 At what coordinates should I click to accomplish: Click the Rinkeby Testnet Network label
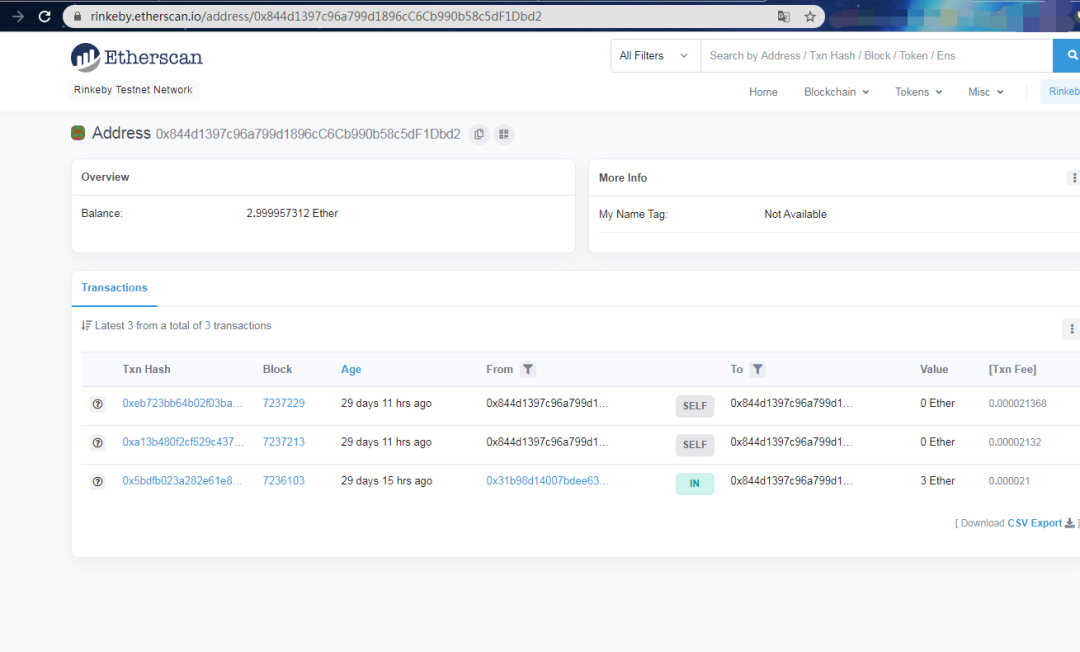point(133,90)
